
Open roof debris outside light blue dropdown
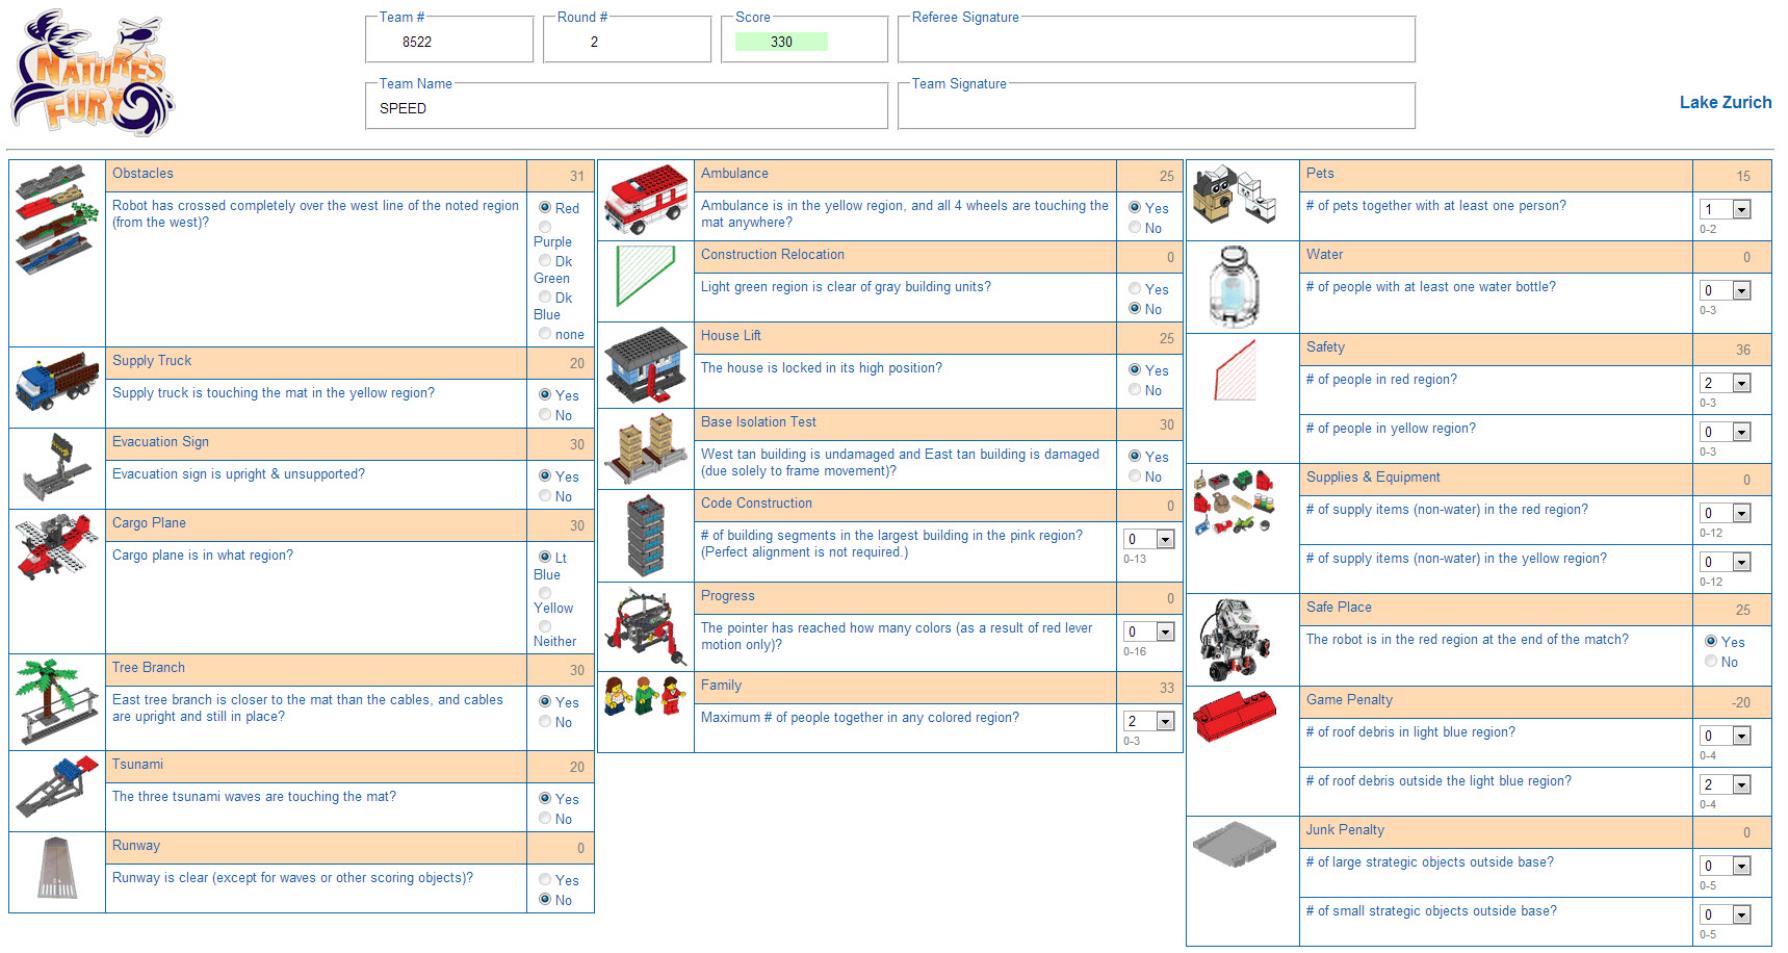click(x=1741, y=785)
